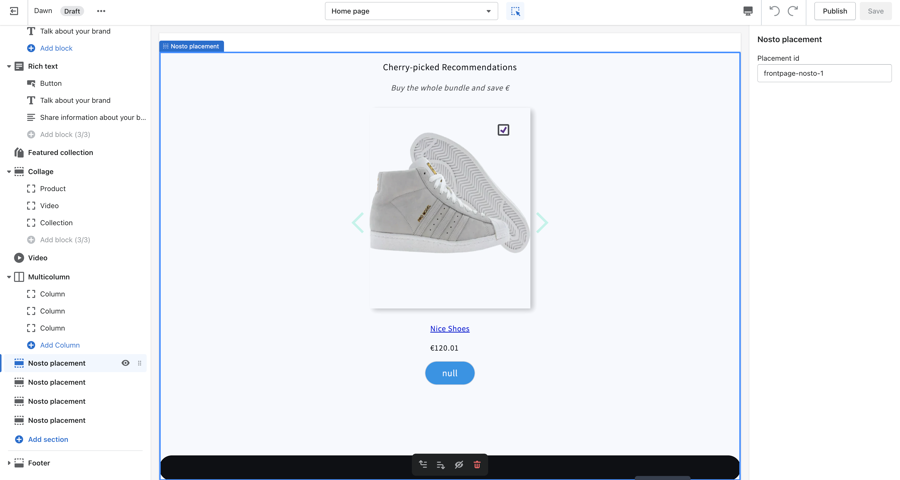Toggle visibility eye on selected Nosto placement
The image size is (900, 480).
coord(125,363)
